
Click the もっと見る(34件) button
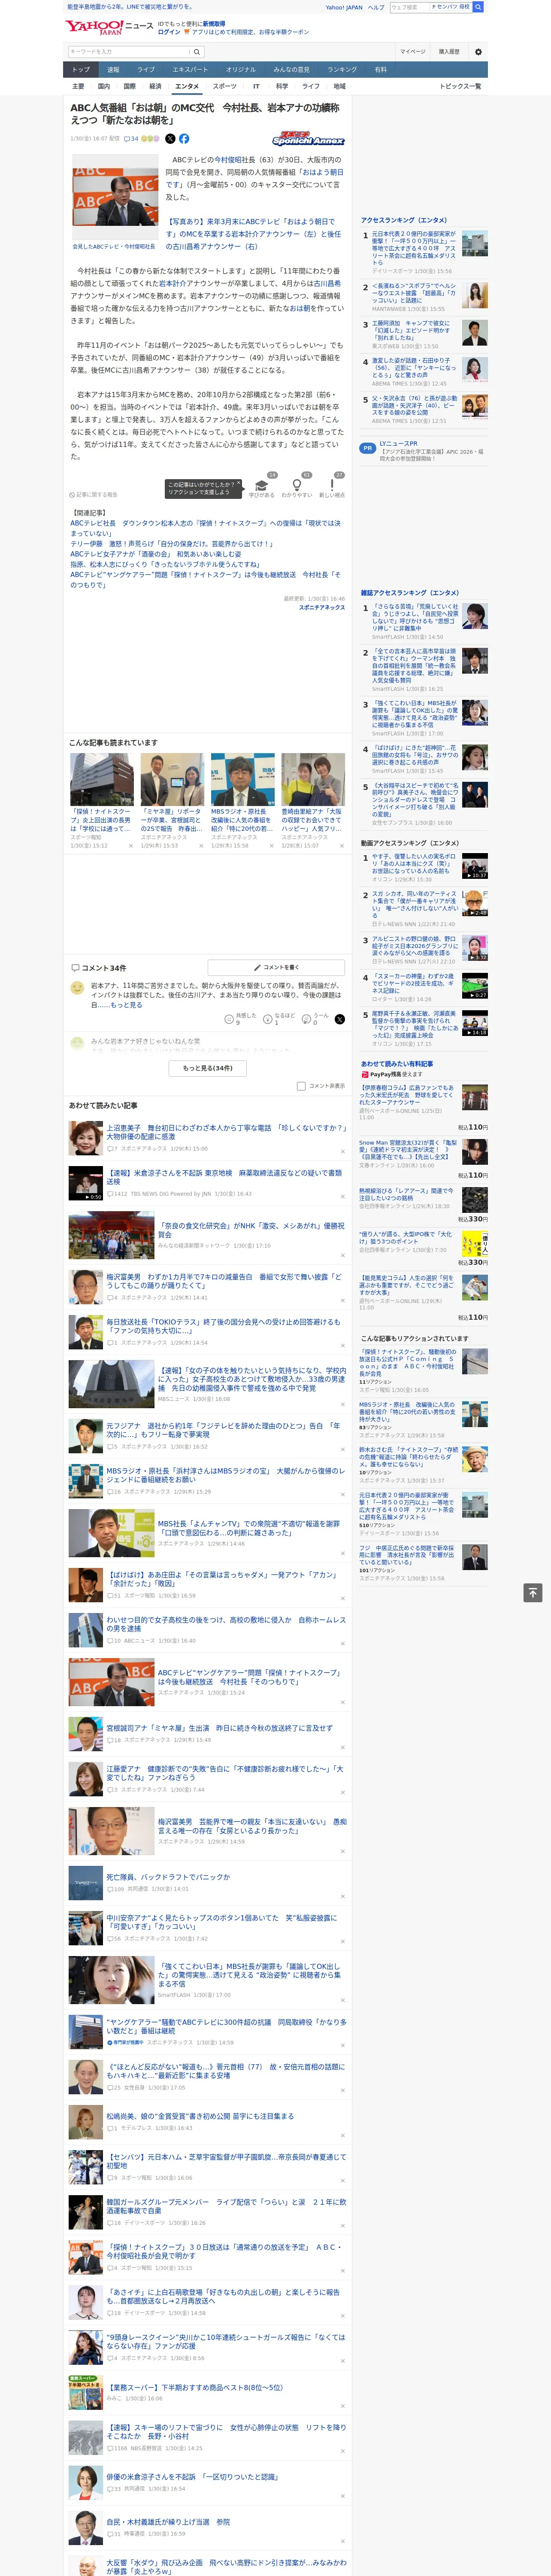pyautogui.click(x=208, y=1068)
